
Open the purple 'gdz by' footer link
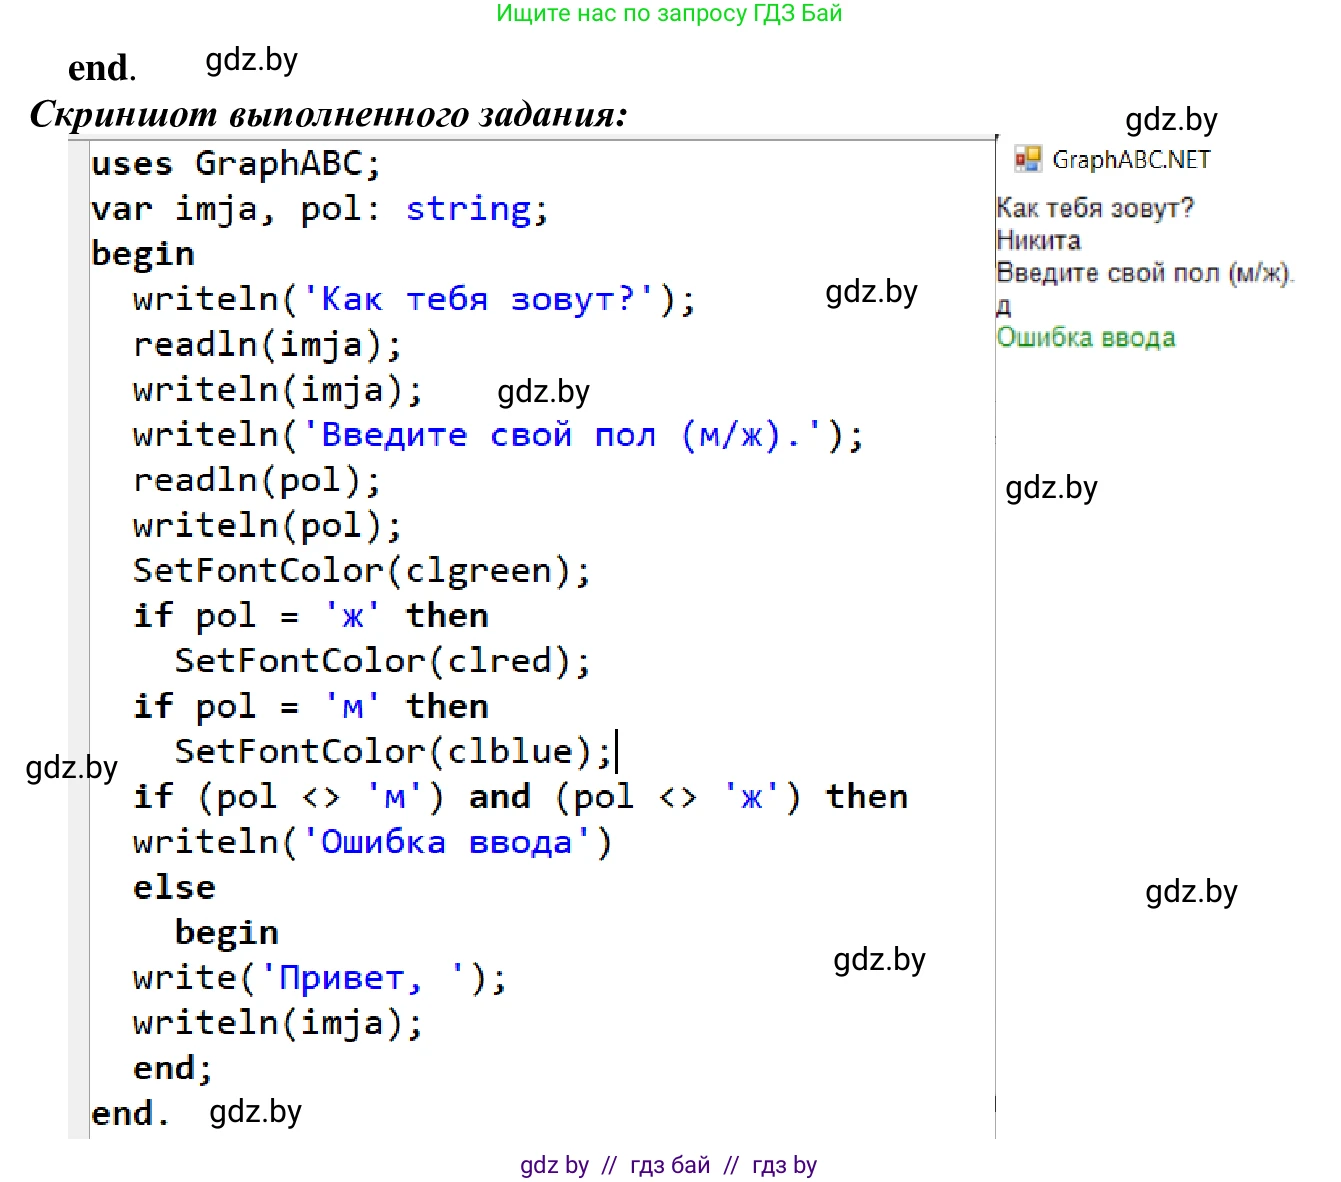click(554, 1165)
